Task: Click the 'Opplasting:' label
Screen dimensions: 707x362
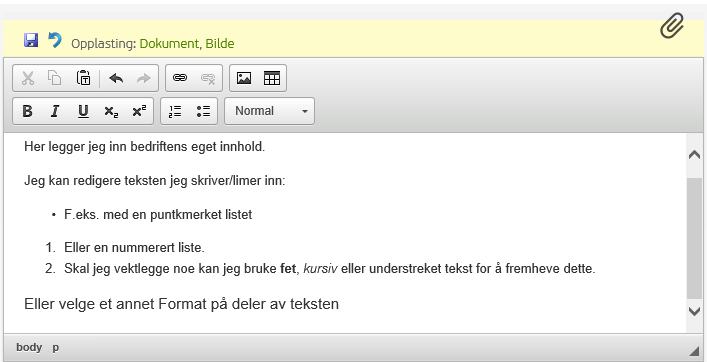Action: pos(104,44)
